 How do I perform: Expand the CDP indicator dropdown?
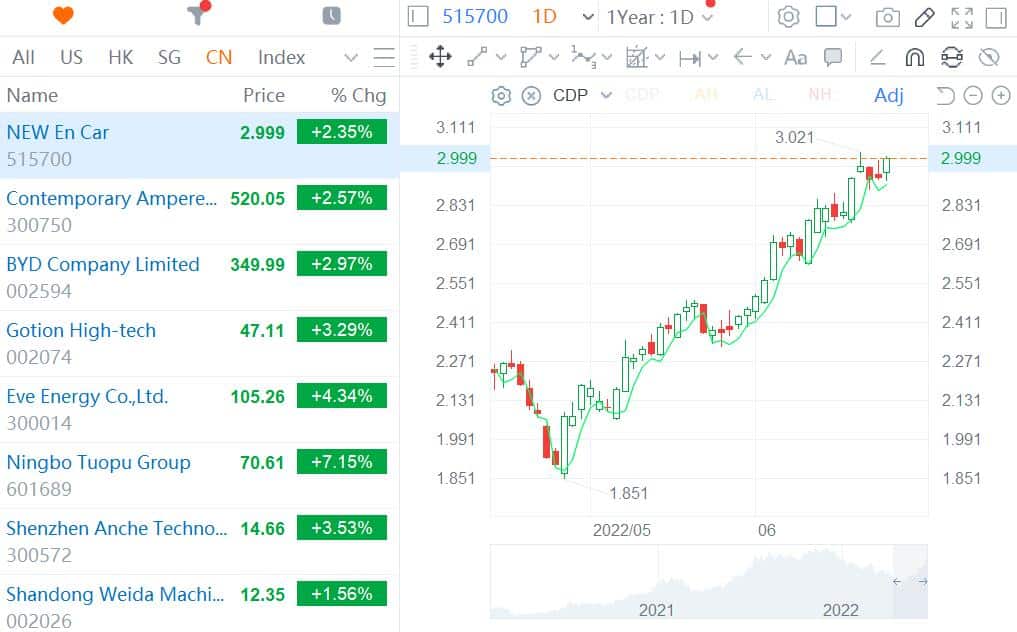click(x=607, y=95)
